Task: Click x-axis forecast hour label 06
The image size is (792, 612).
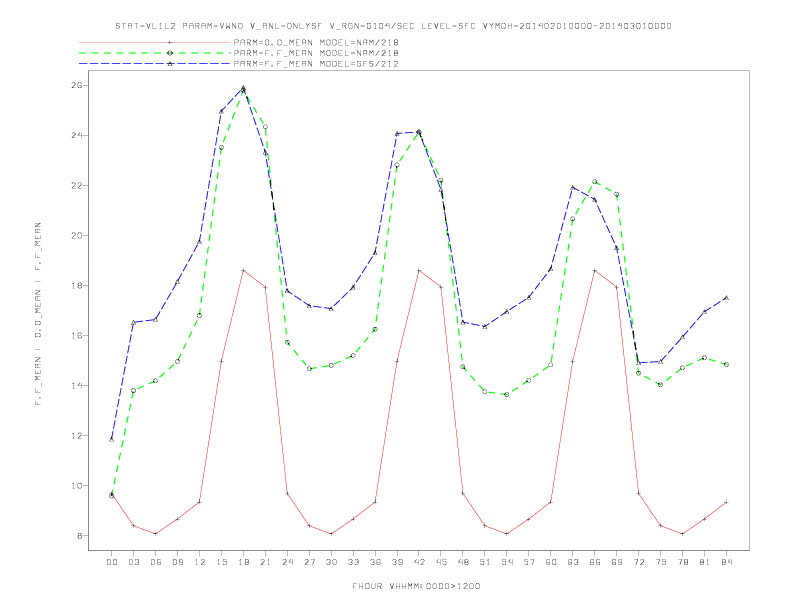Action: point(156,562)
